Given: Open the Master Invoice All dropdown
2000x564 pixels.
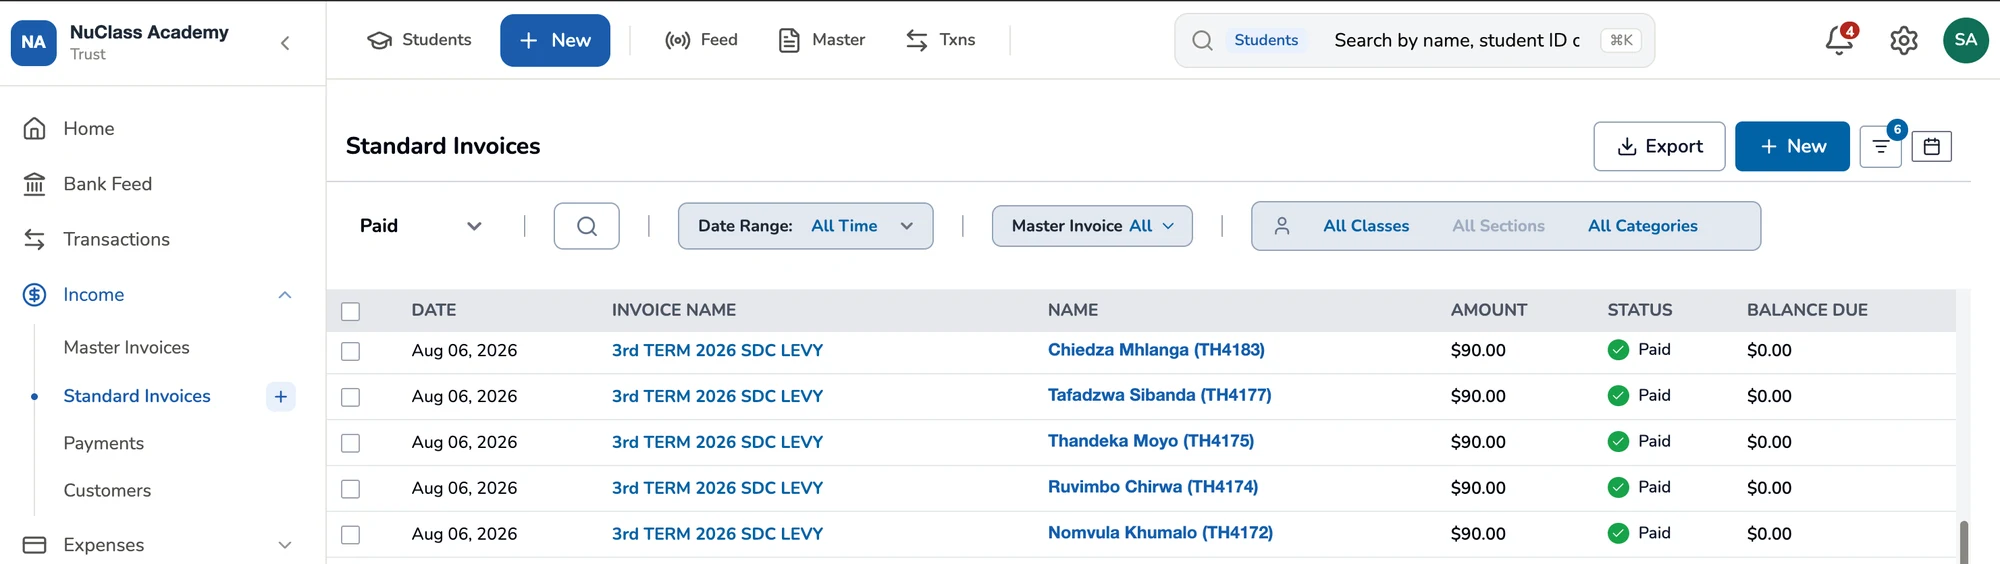Looking at the screenshot, I should click(x=1092, y=226).
